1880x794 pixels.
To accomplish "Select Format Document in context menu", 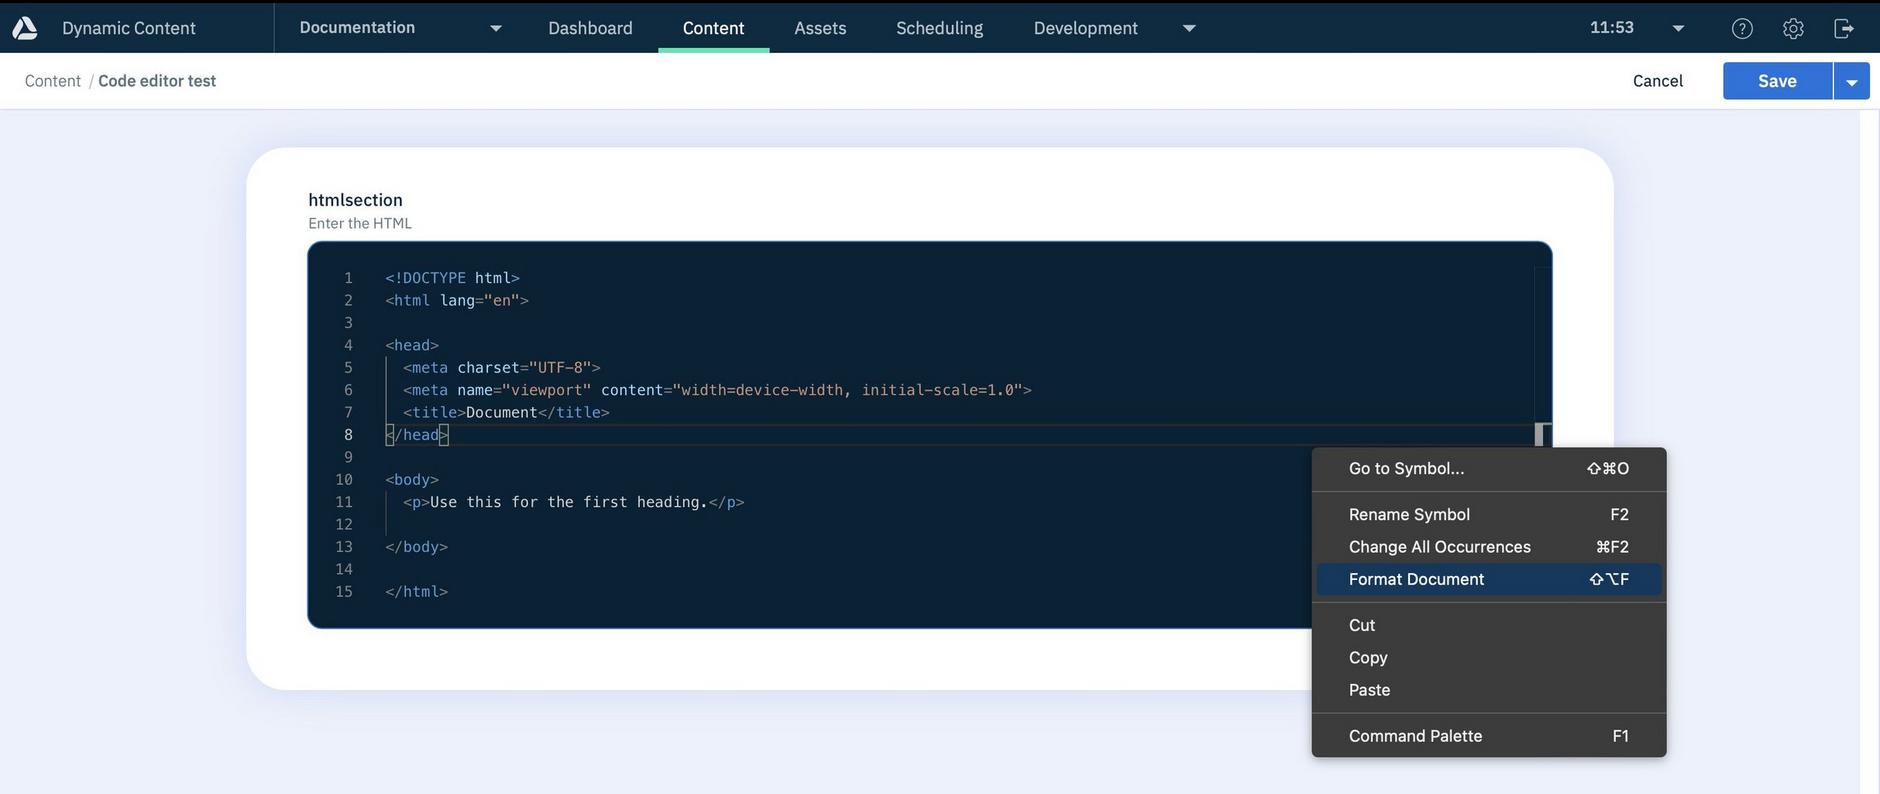I will pos(1489,579).
